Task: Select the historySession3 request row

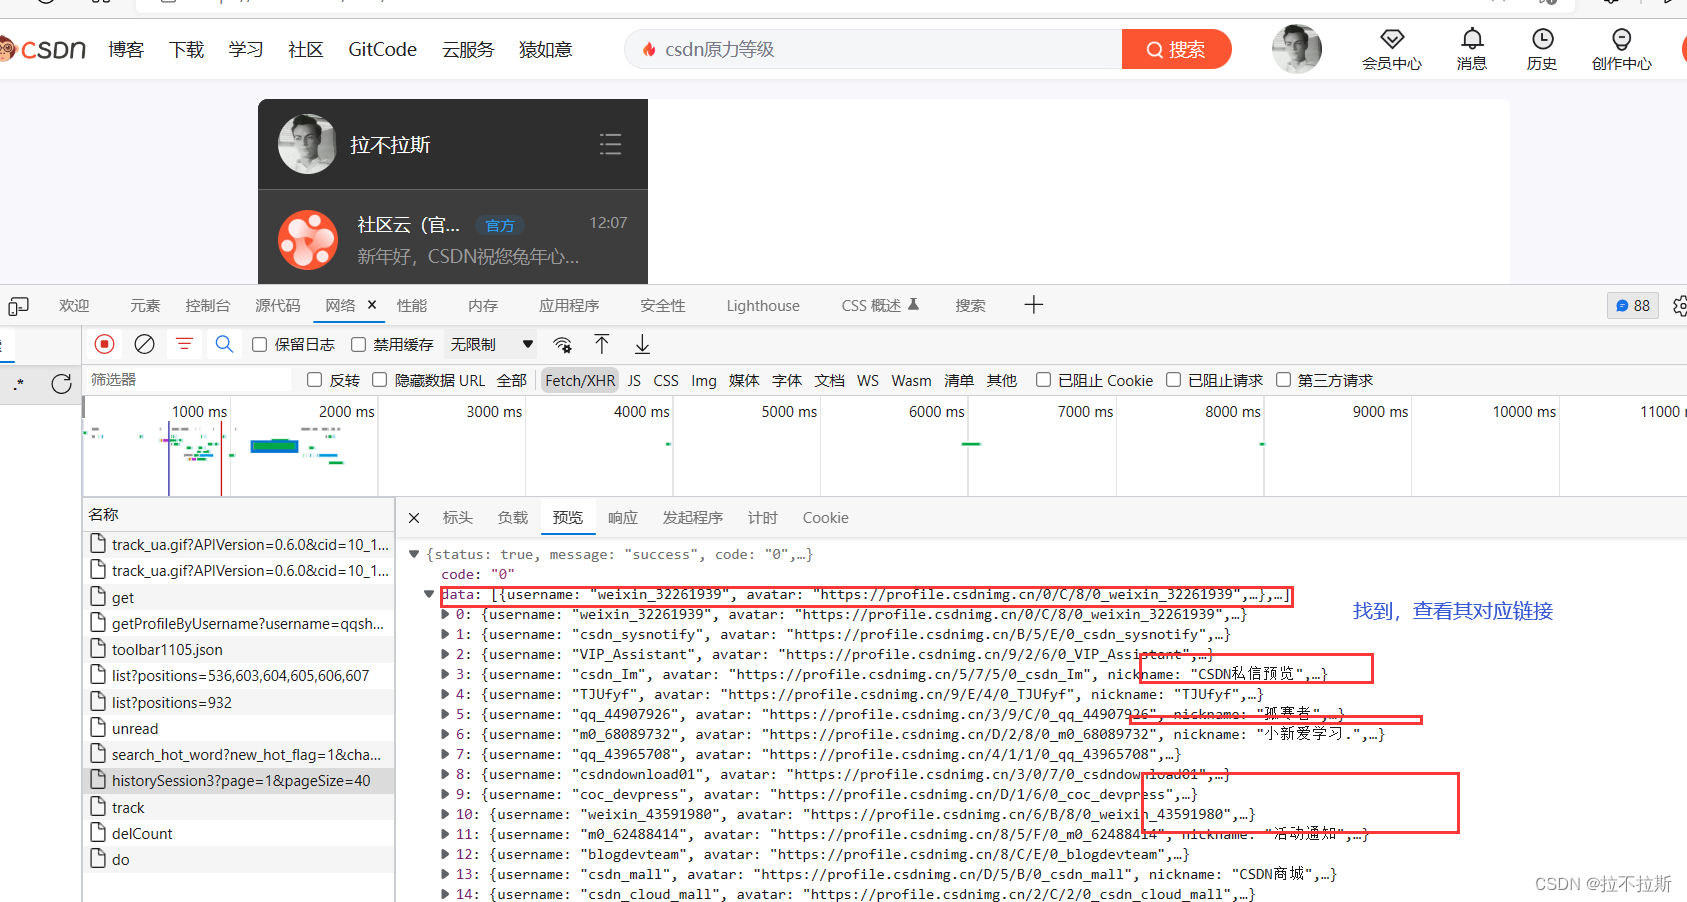Action: [x=239, y=781]
